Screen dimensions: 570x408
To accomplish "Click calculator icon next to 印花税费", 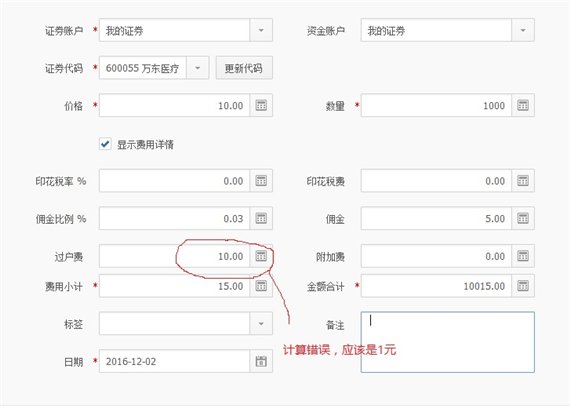I will [x=523, y=181].
